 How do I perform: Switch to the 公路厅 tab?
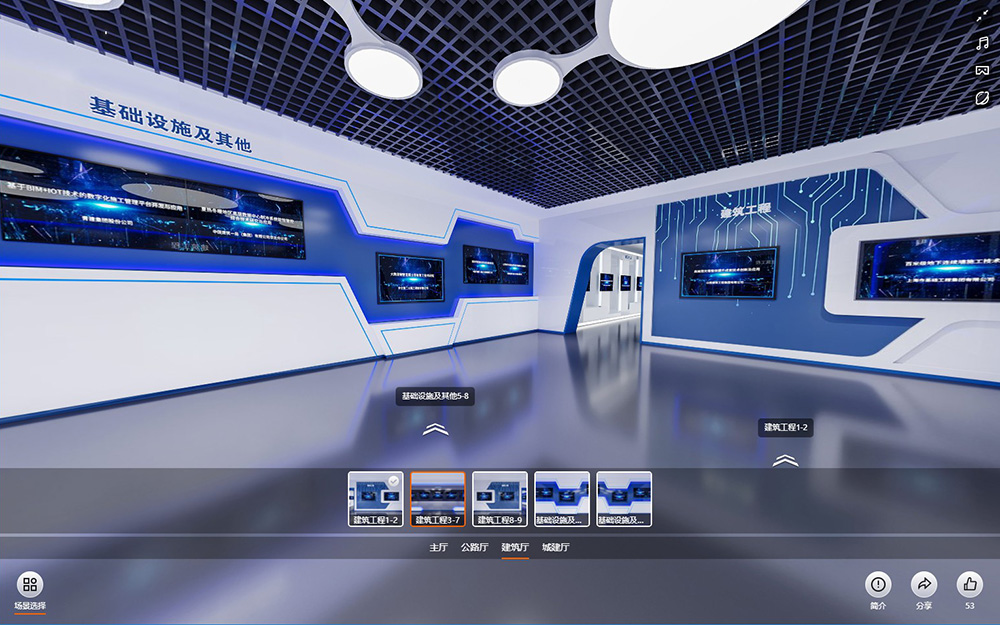[474, 548]
